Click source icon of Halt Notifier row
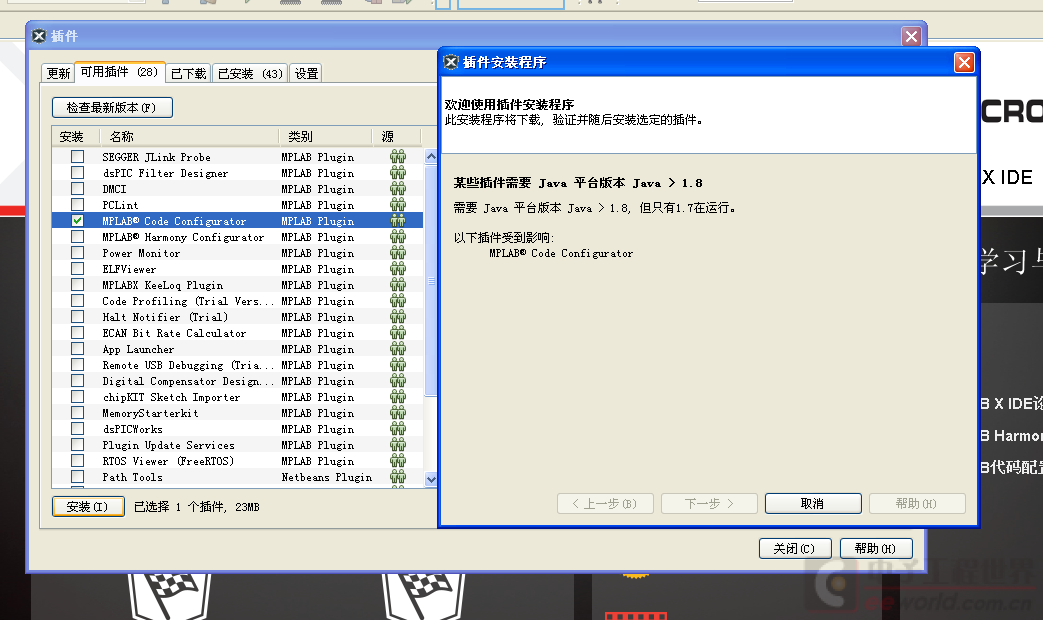 [x=398, y=317]
